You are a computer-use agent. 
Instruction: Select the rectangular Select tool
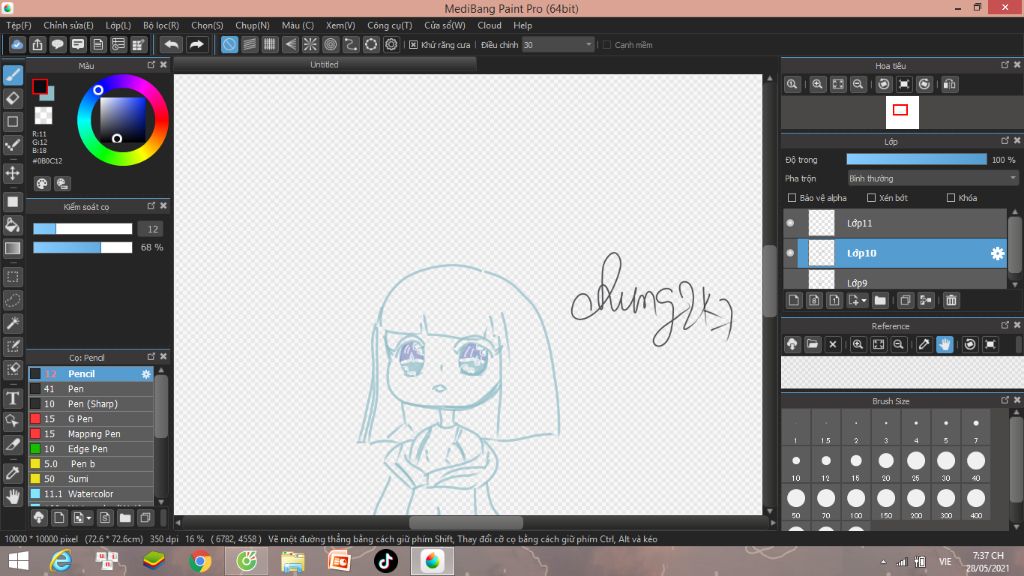(x=12, y=277)
